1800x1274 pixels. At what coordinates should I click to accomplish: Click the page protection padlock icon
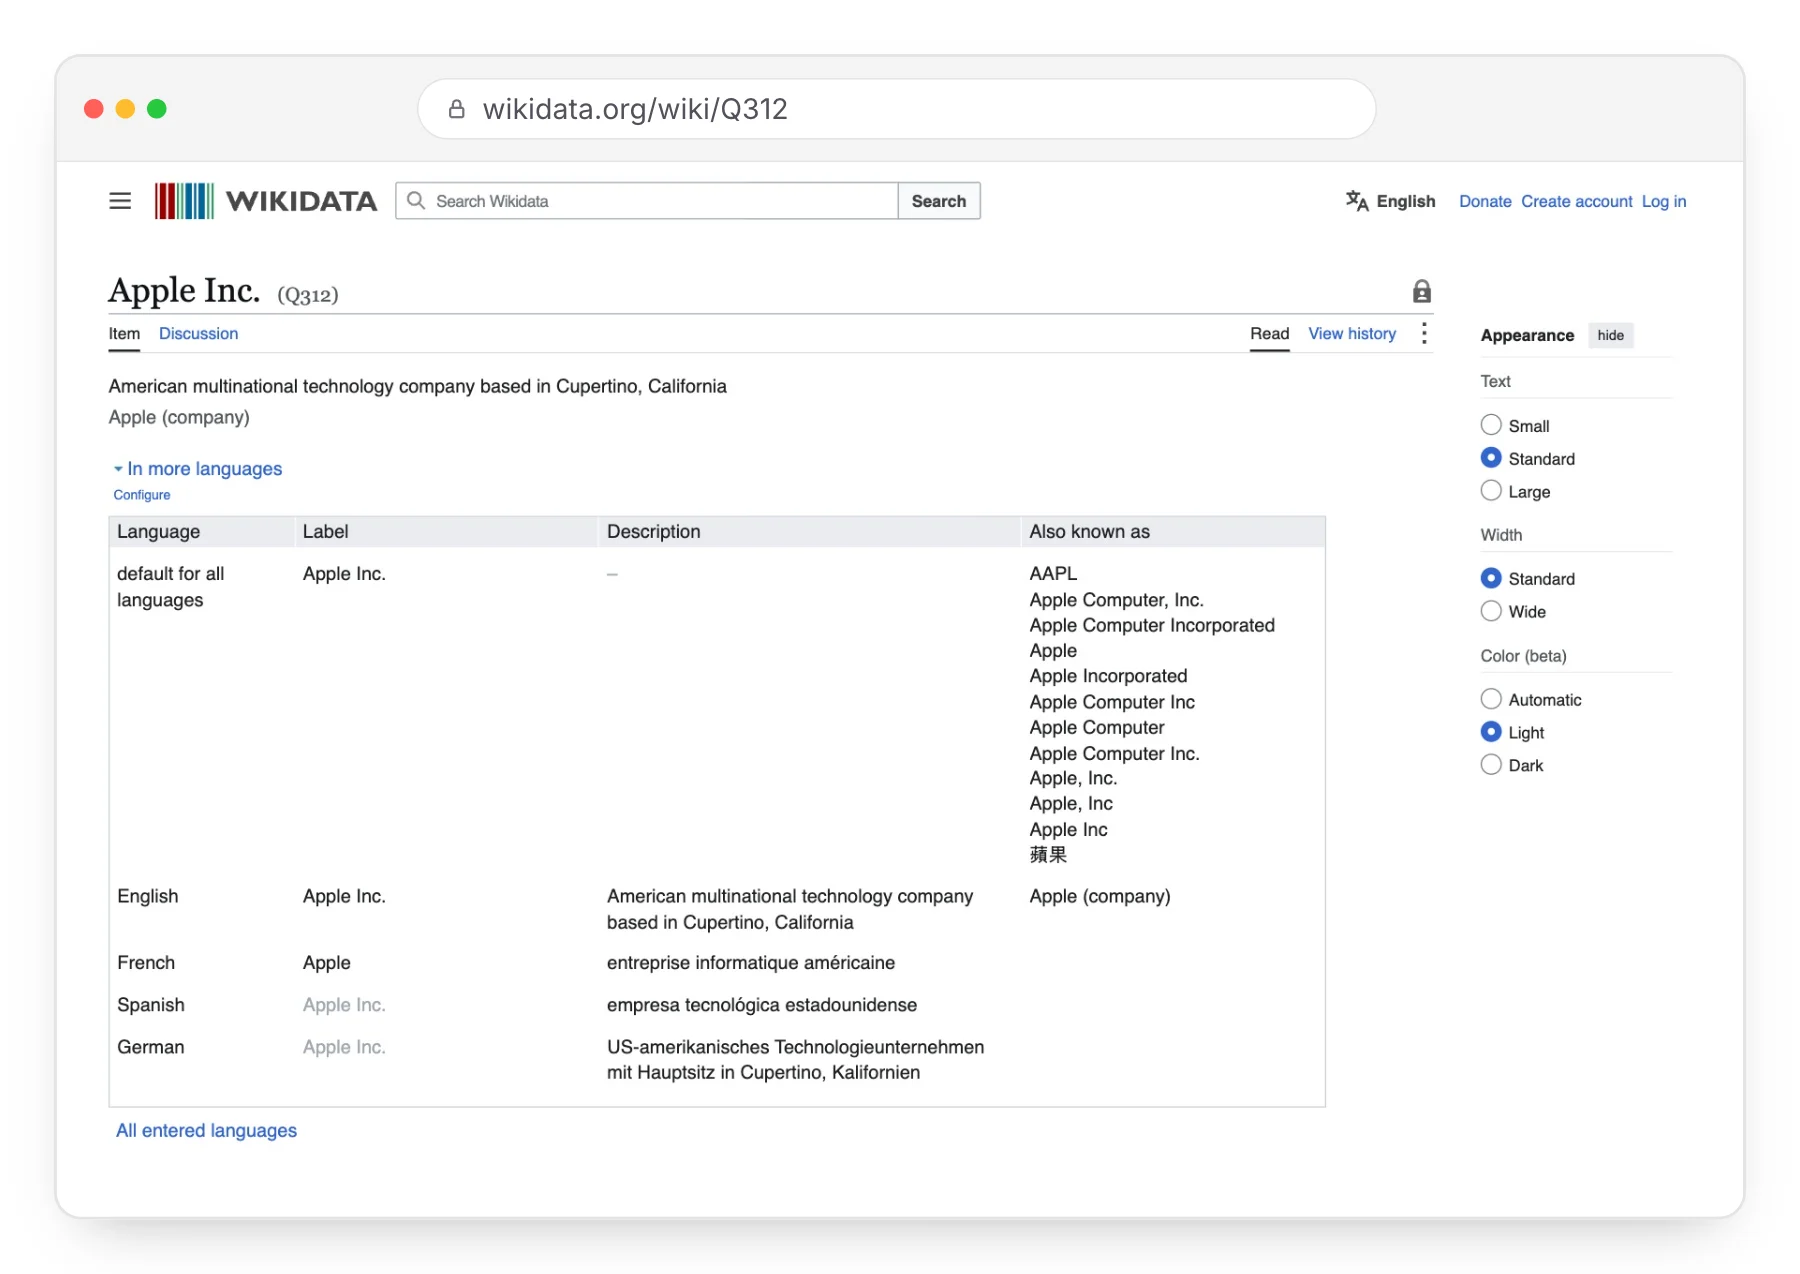[1421, 291]
